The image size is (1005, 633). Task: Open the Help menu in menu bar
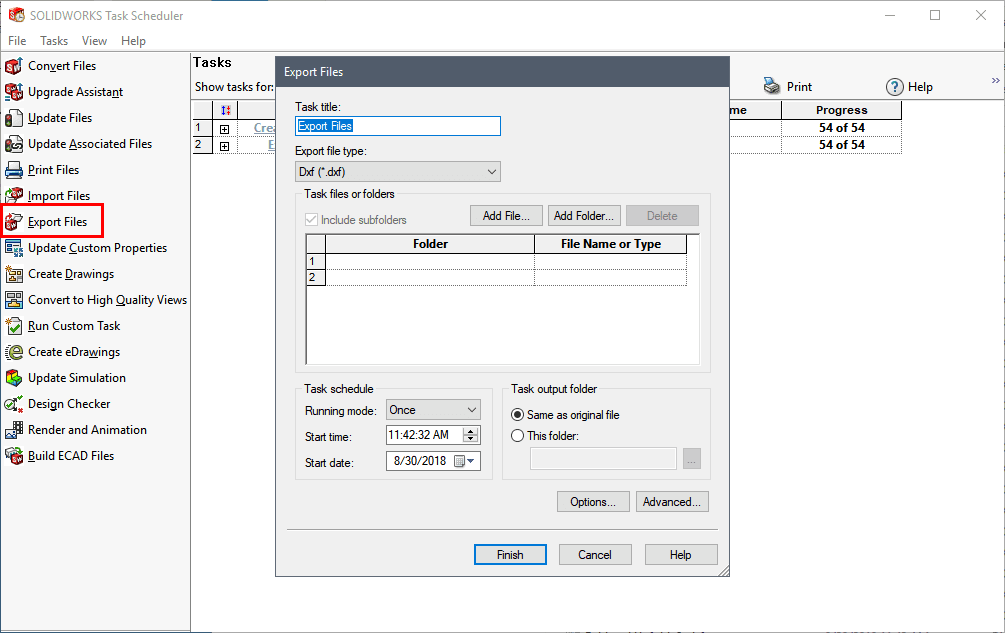point(133,41)
